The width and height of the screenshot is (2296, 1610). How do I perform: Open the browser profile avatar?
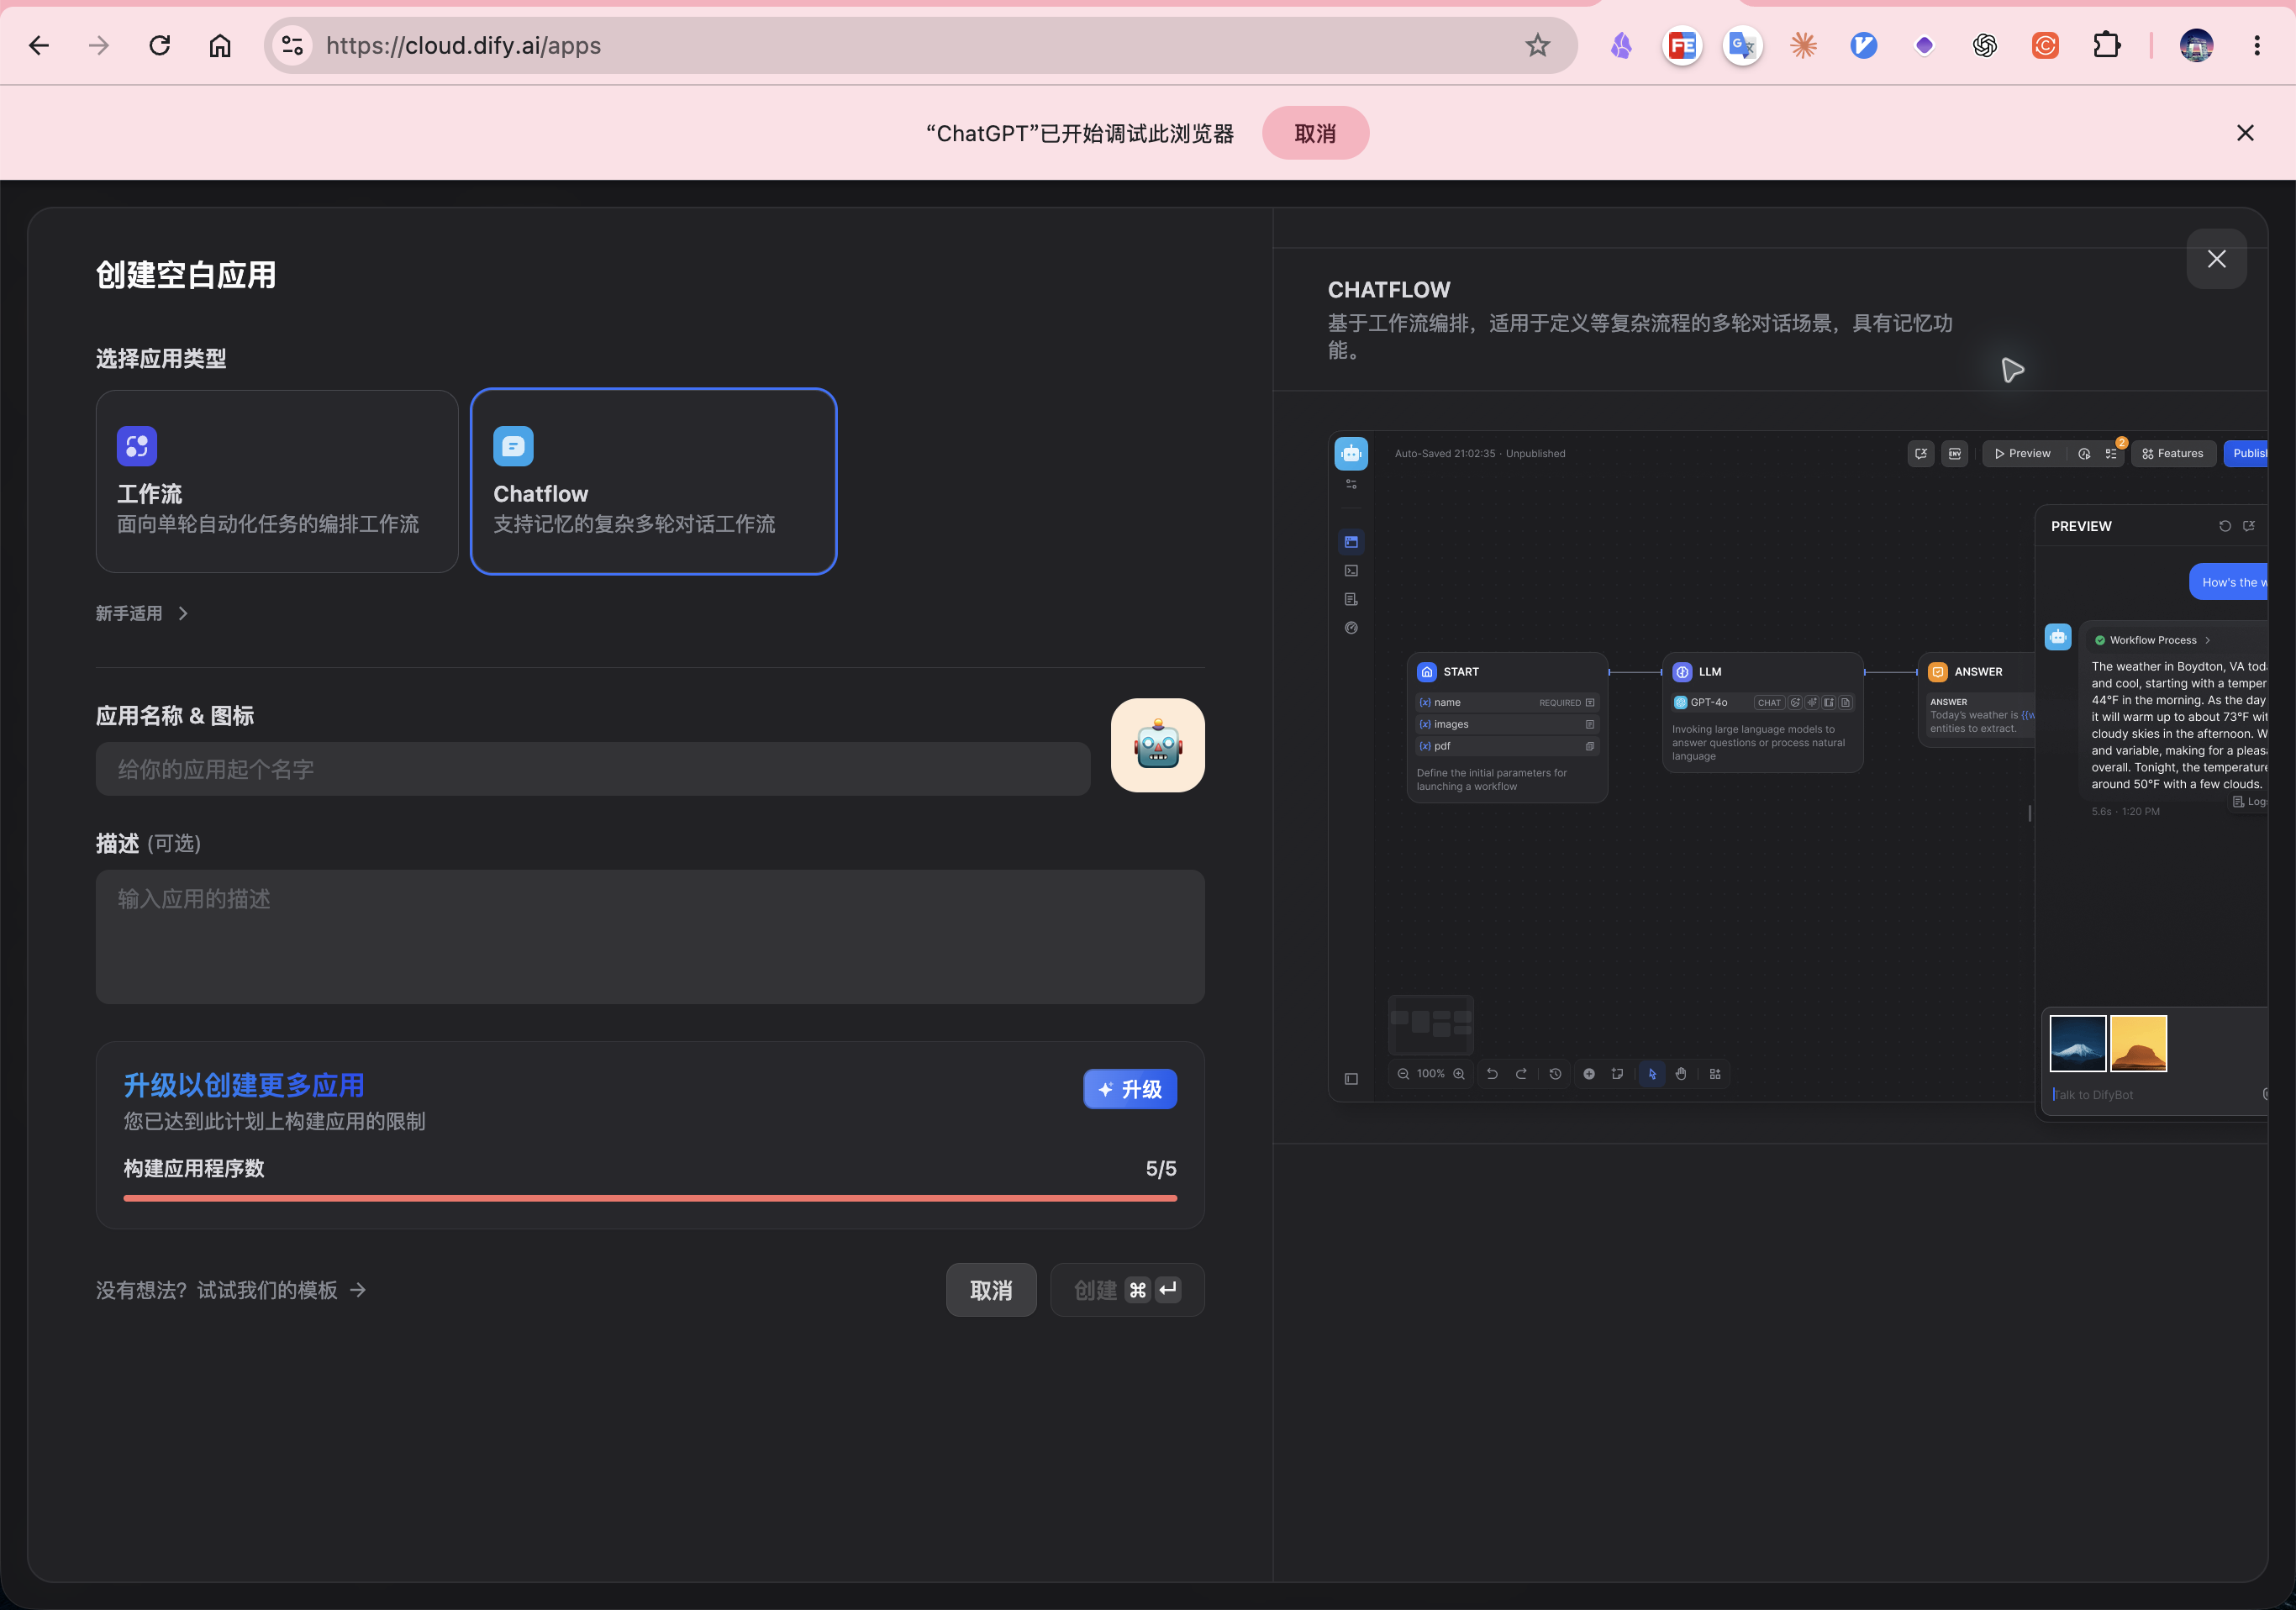pos(2196,45)
